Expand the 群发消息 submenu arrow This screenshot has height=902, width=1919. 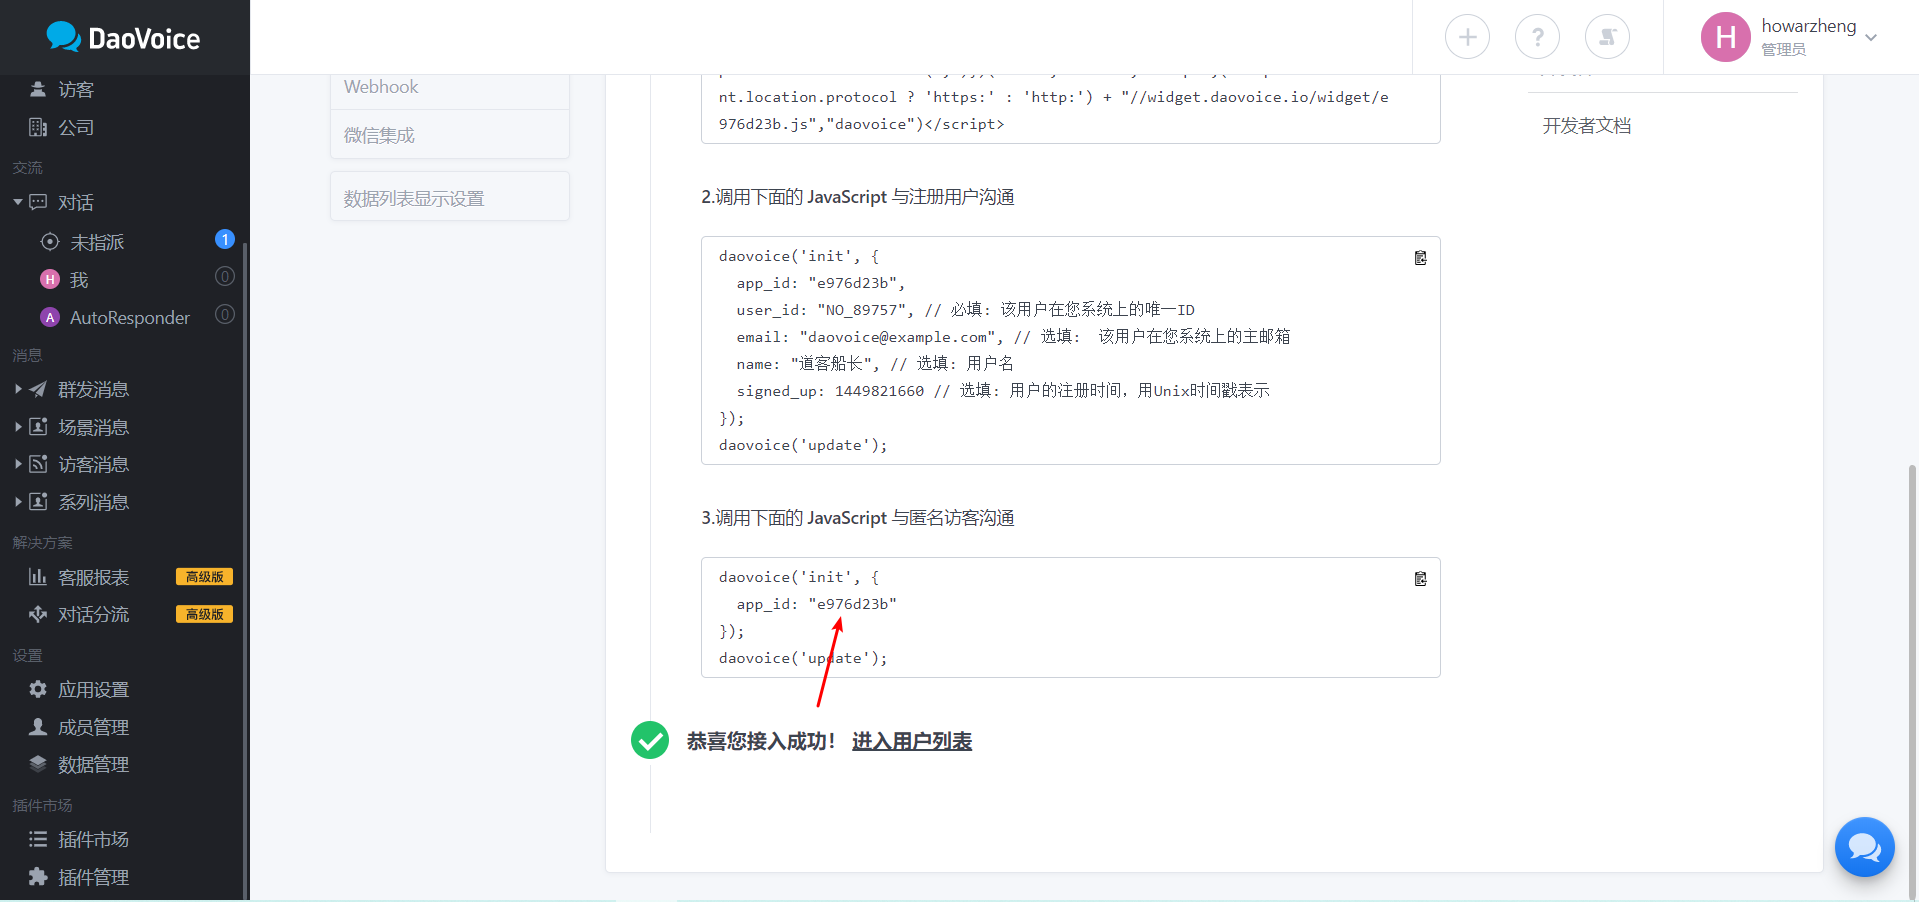pyautogui.click(x=18, y=389)
